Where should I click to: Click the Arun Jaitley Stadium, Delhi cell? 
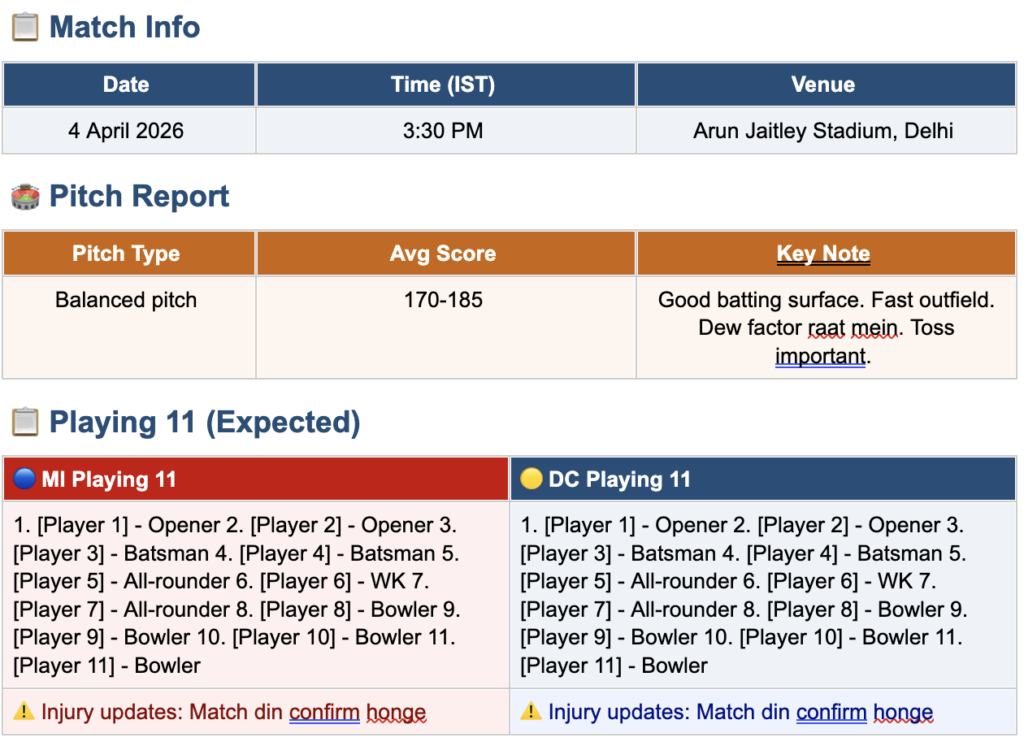click(x=826, y=131)
